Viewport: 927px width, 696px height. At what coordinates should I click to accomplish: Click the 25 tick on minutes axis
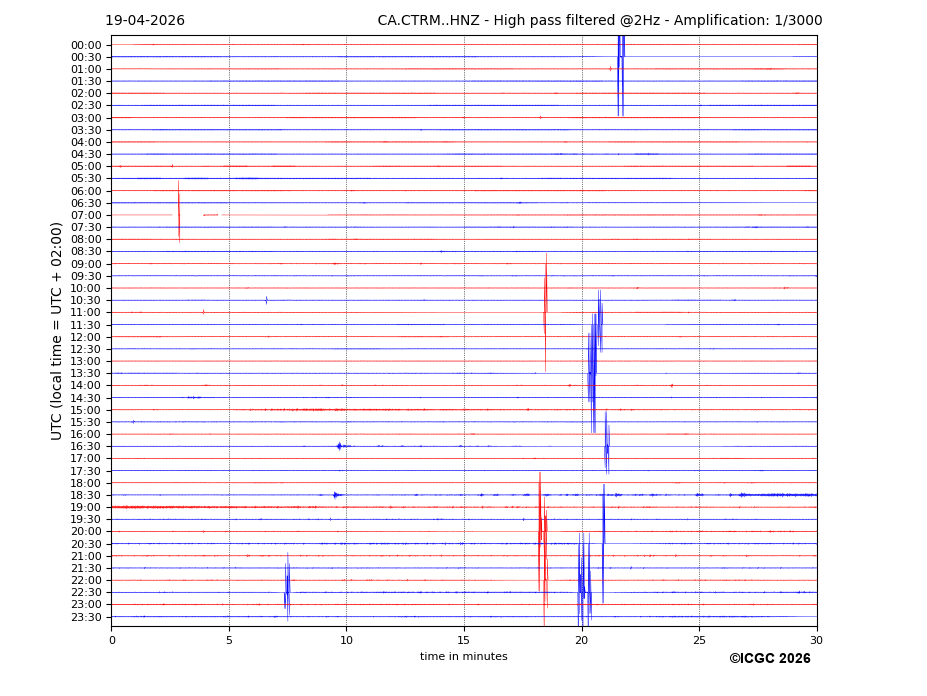699,640
